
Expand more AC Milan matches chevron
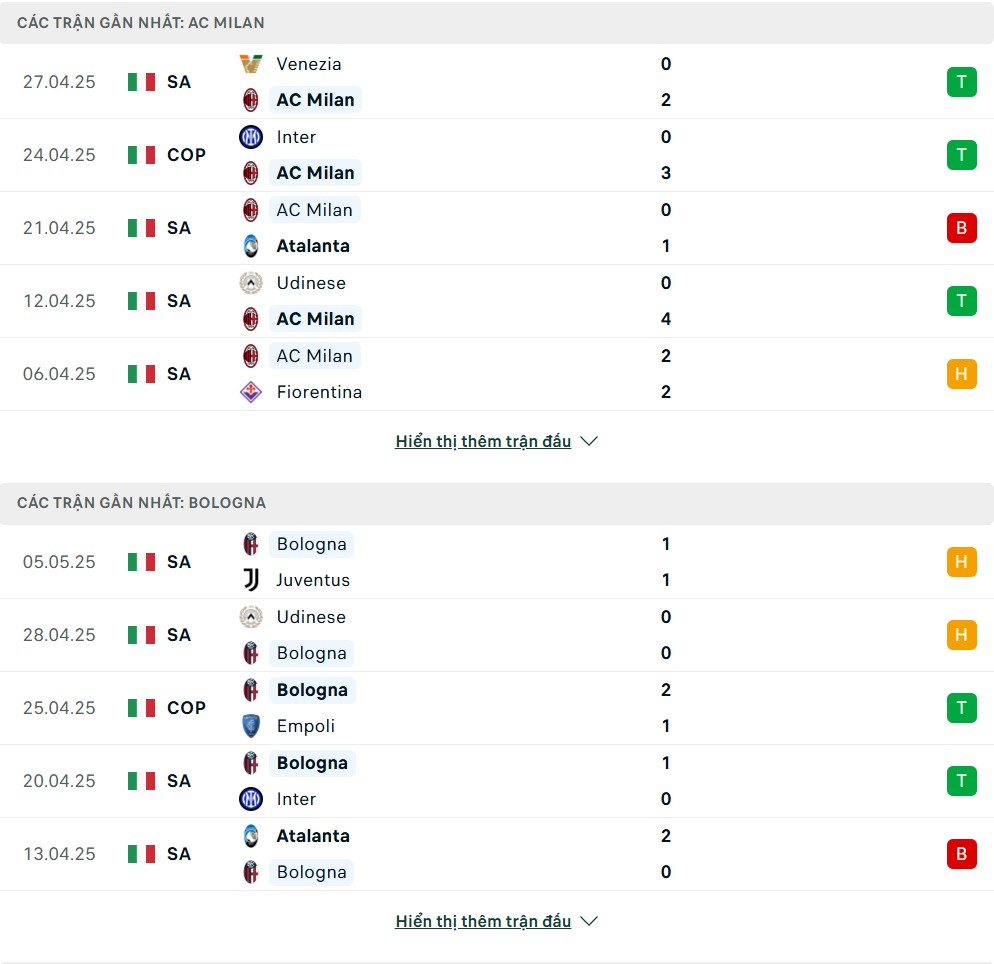click(589, 441)
